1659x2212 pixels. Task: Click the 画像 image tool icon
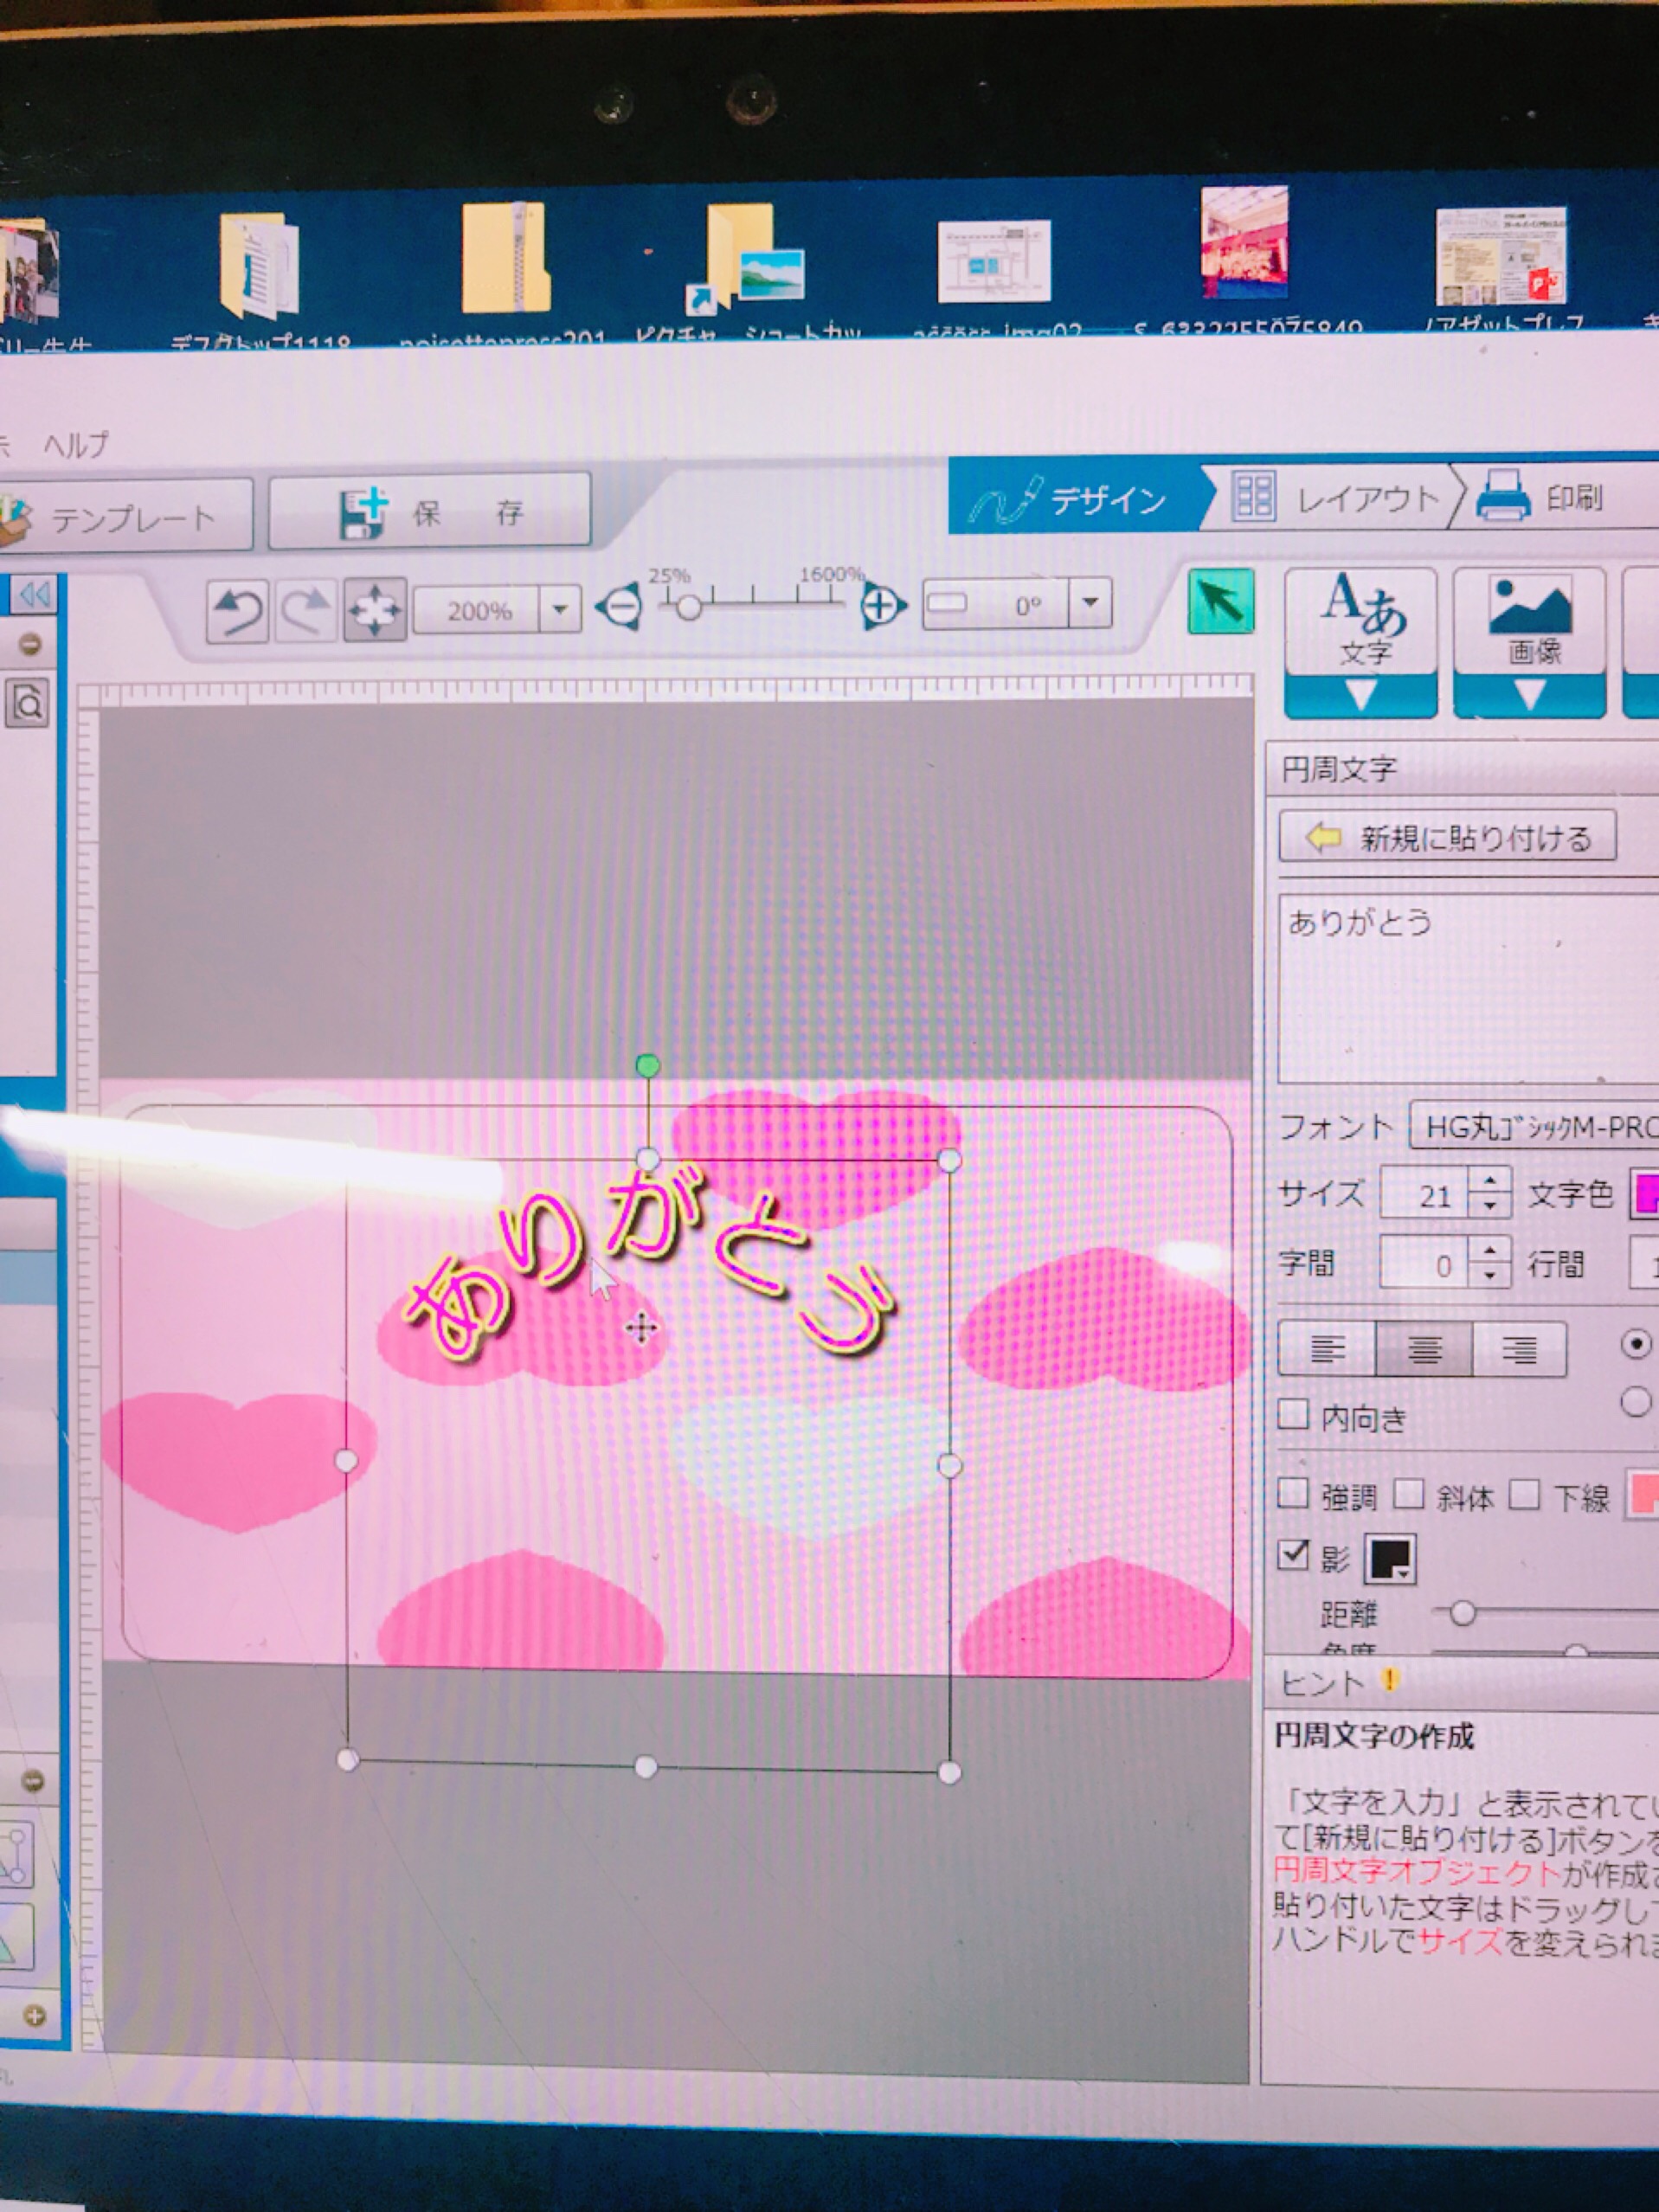pyautogui.click(x=1530, y=621)
